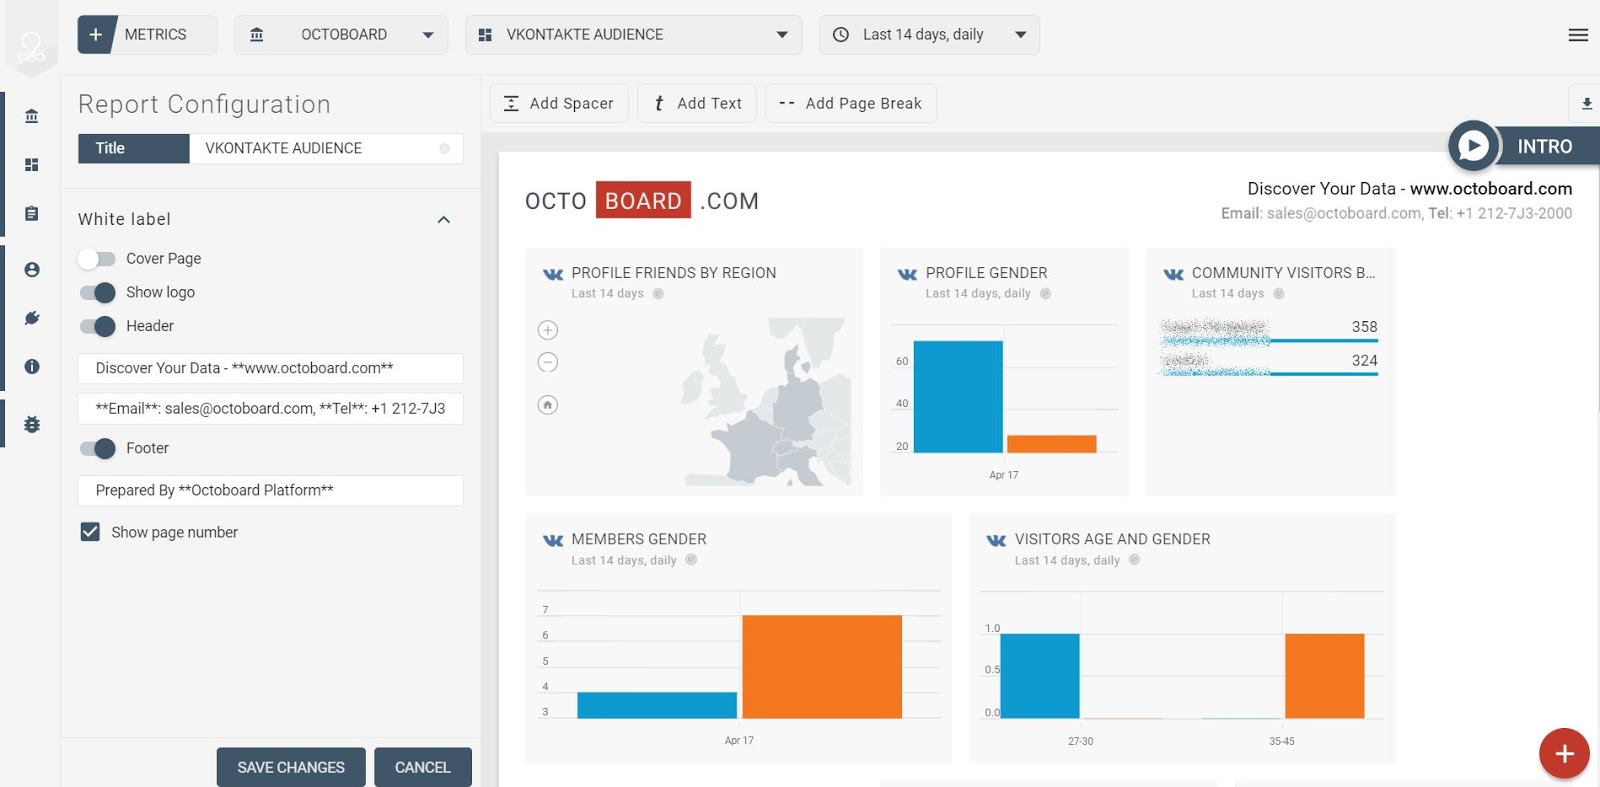This screenshot has height=787, width=1600.
Task: Edit the Discover Your Data header field
Action: coord(270,368)
